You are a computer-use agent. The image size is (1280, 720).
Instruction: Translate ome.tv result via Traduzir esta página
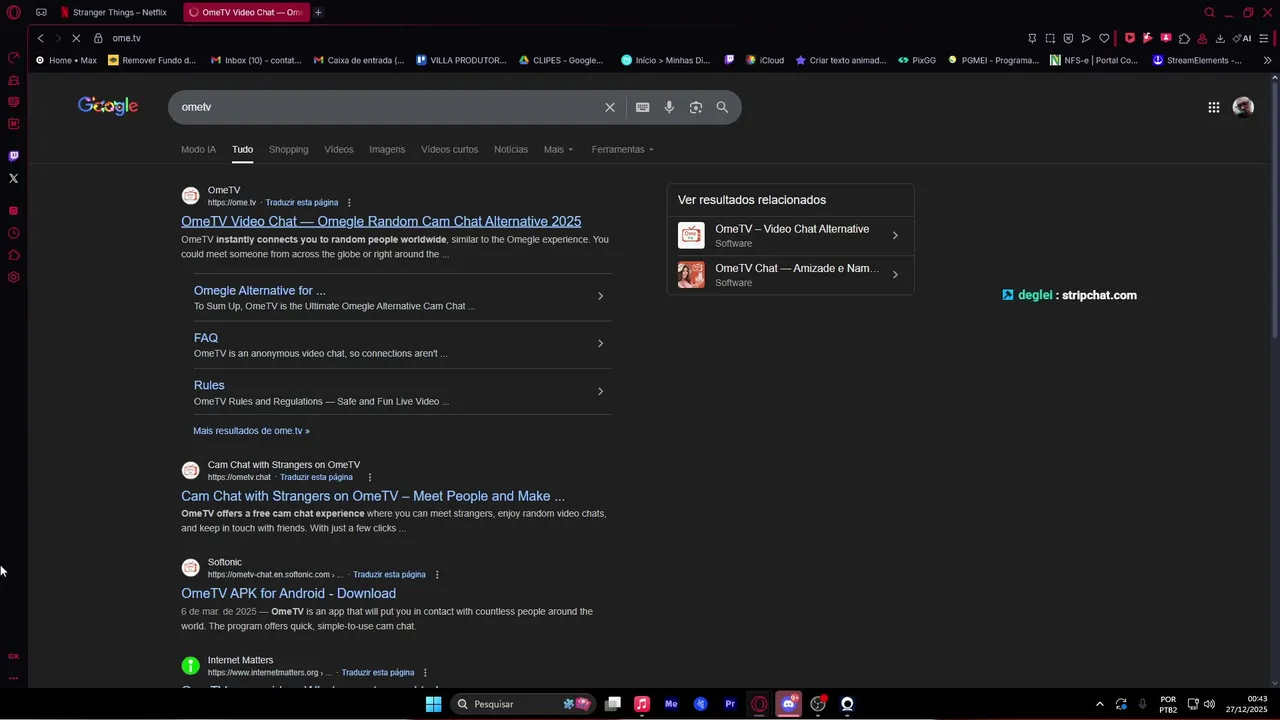302,203
